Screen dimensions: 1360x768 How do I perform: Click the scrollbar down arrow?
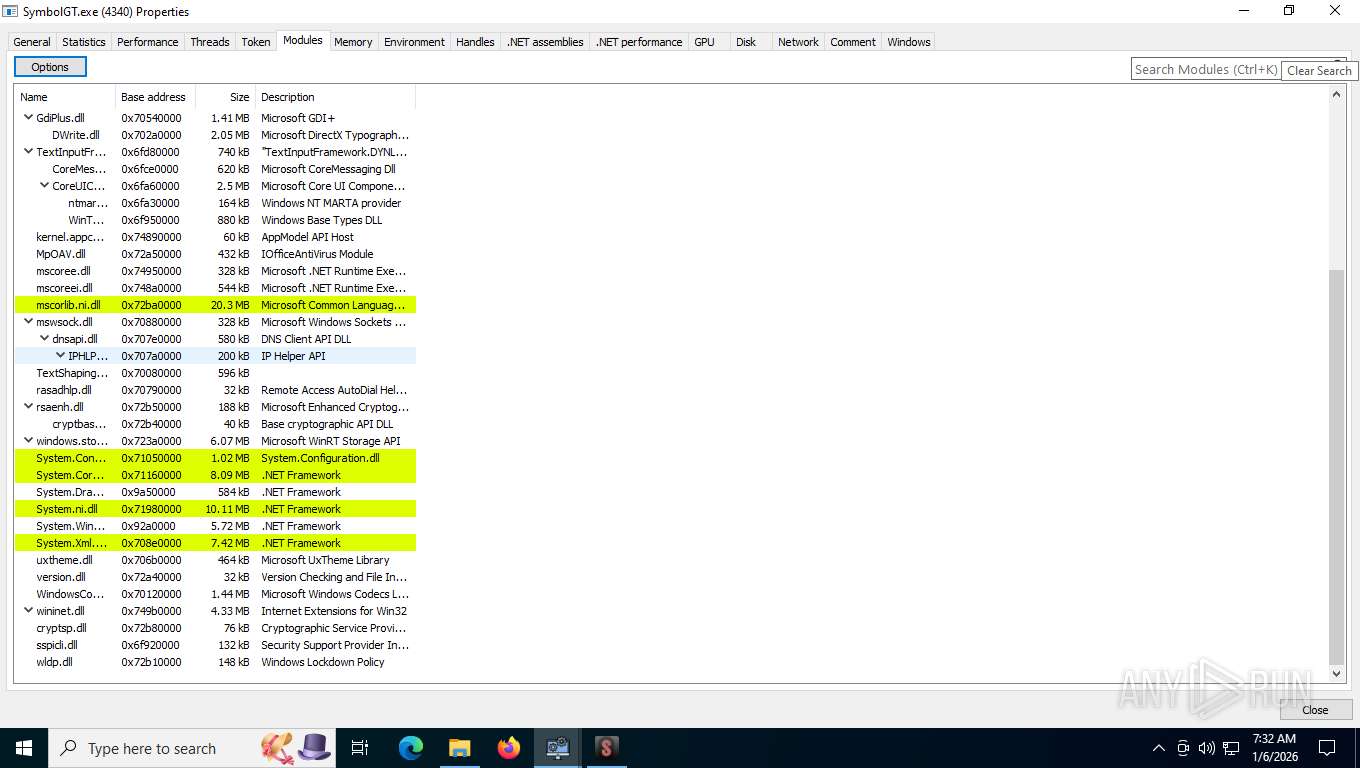click(1337, 675)
